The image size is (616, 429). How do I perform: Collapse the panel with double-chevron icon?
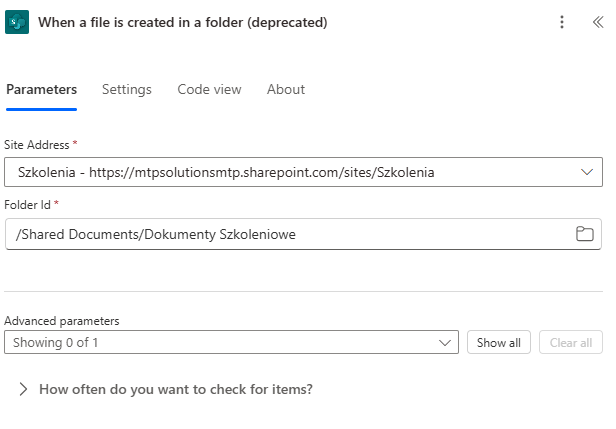point(598,22)
